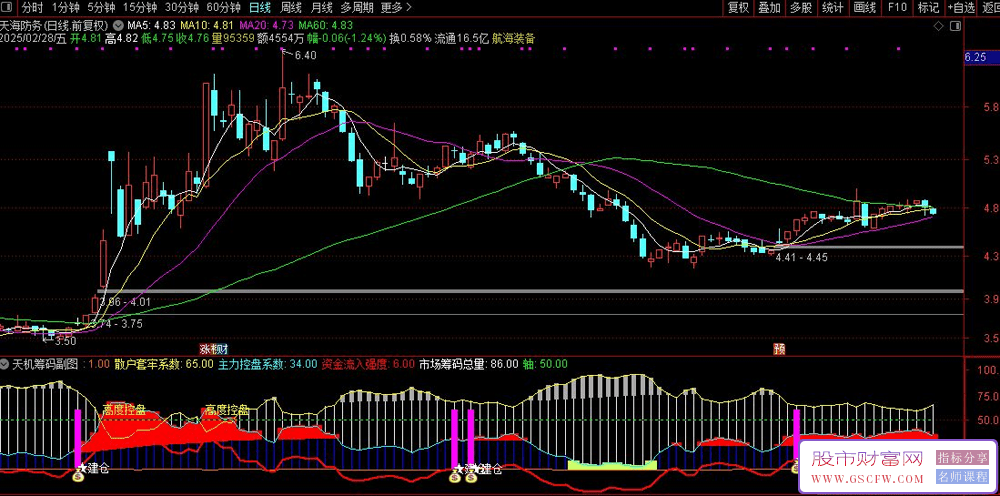1000x496 pixels.
Task: Click the 天海防务 stock title
Action: pyautogui.click(x=20, y=26)
